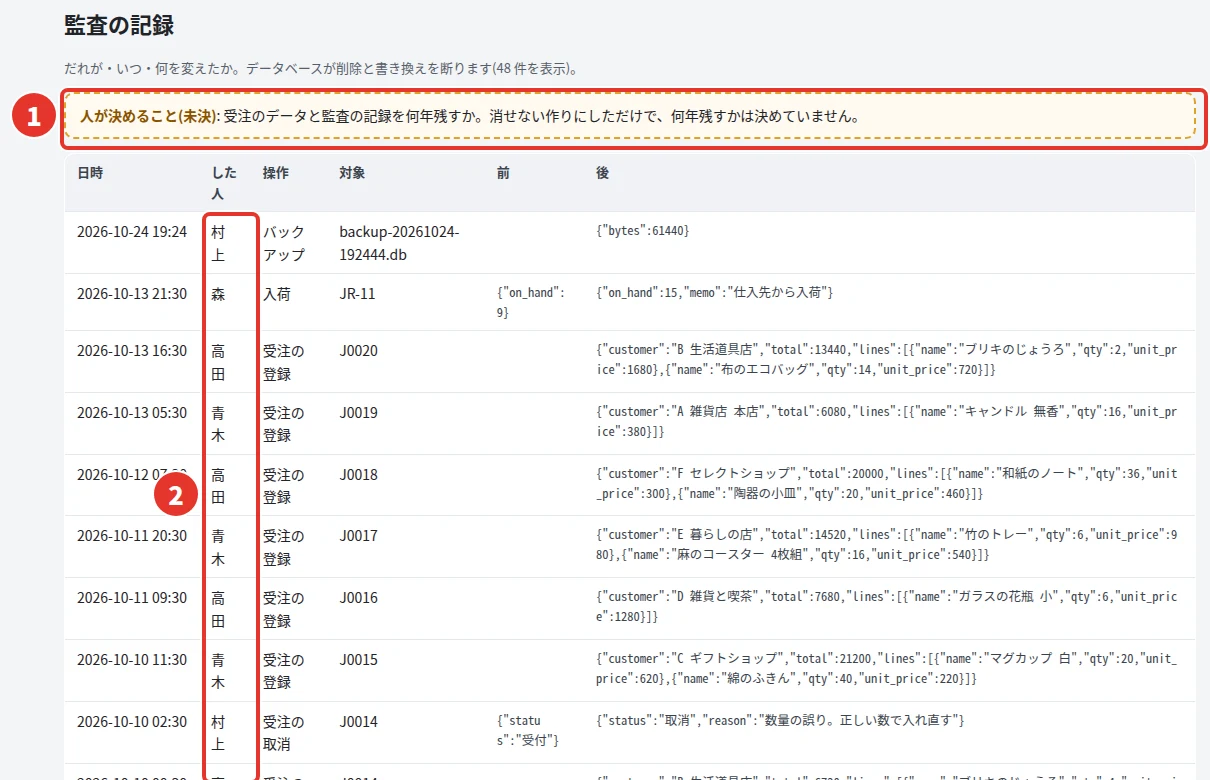The width and height of the screenshot is (1210, 780).
Task: Click 受注の登録 in the J0018 row
Action: [x=283, y=486]
